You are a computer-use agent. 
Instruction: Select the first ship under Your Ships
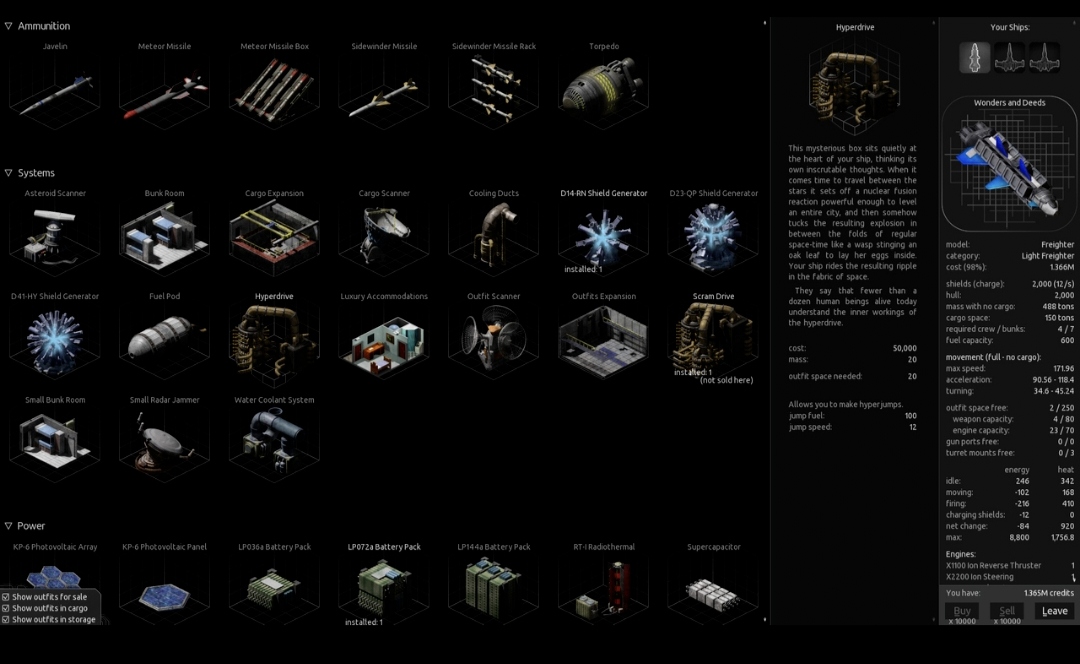(975, 58)
